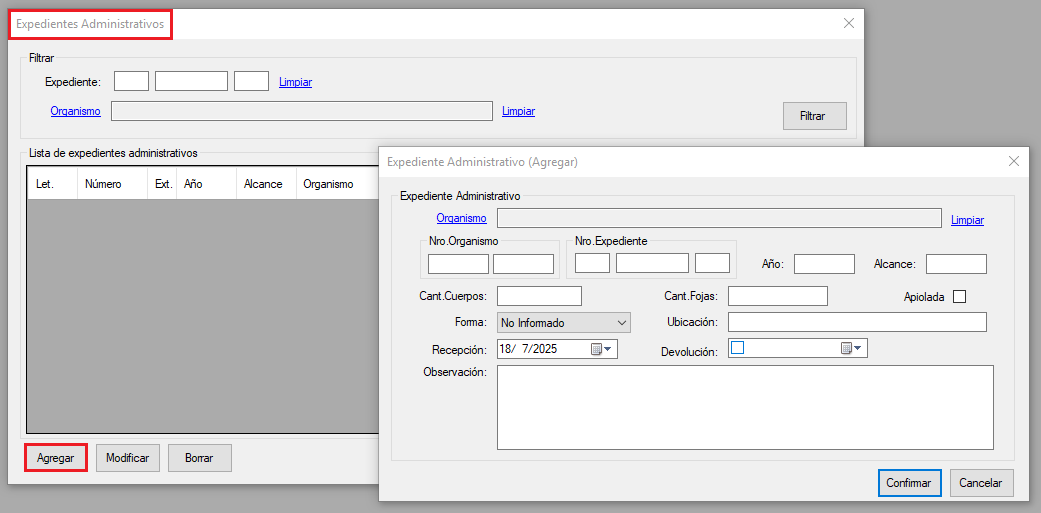
Task: Click the Modificar button
Action: pyautogui.click(x=127, y=458)
